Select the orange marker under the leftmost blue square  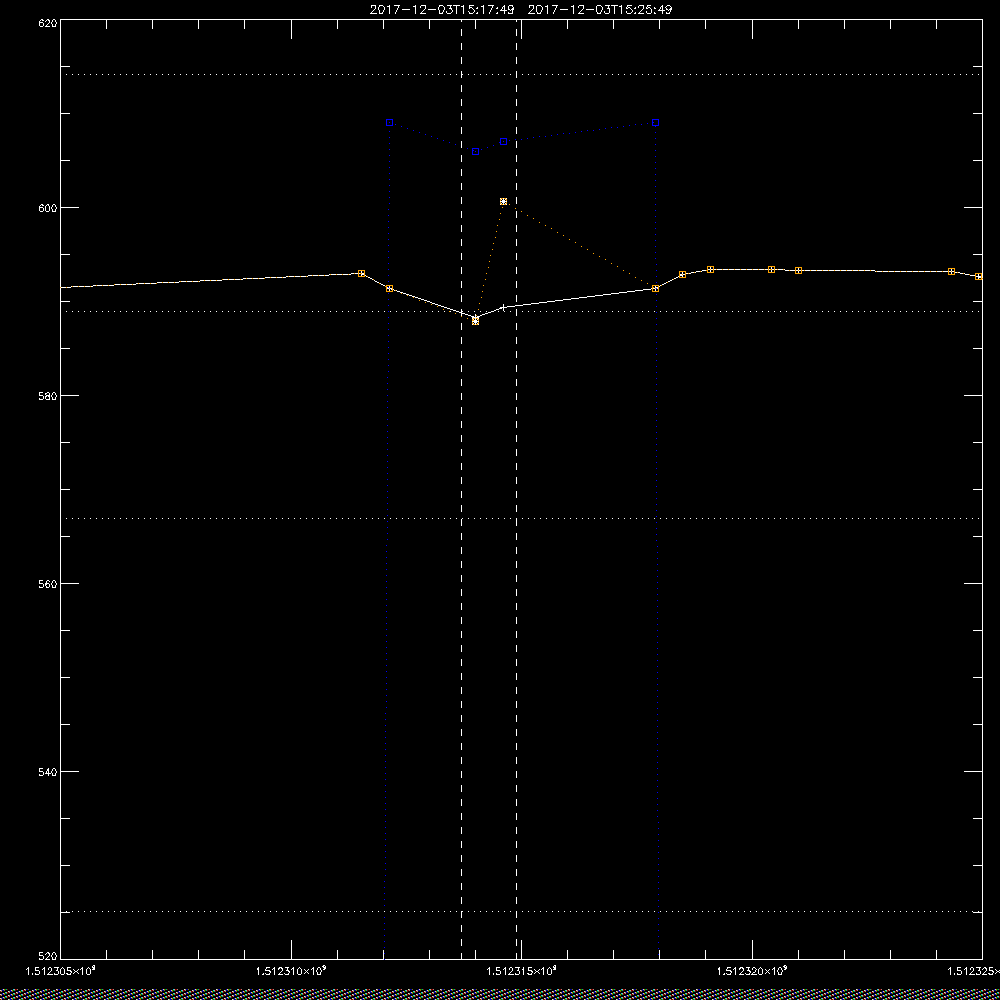[x=390, y=289]
